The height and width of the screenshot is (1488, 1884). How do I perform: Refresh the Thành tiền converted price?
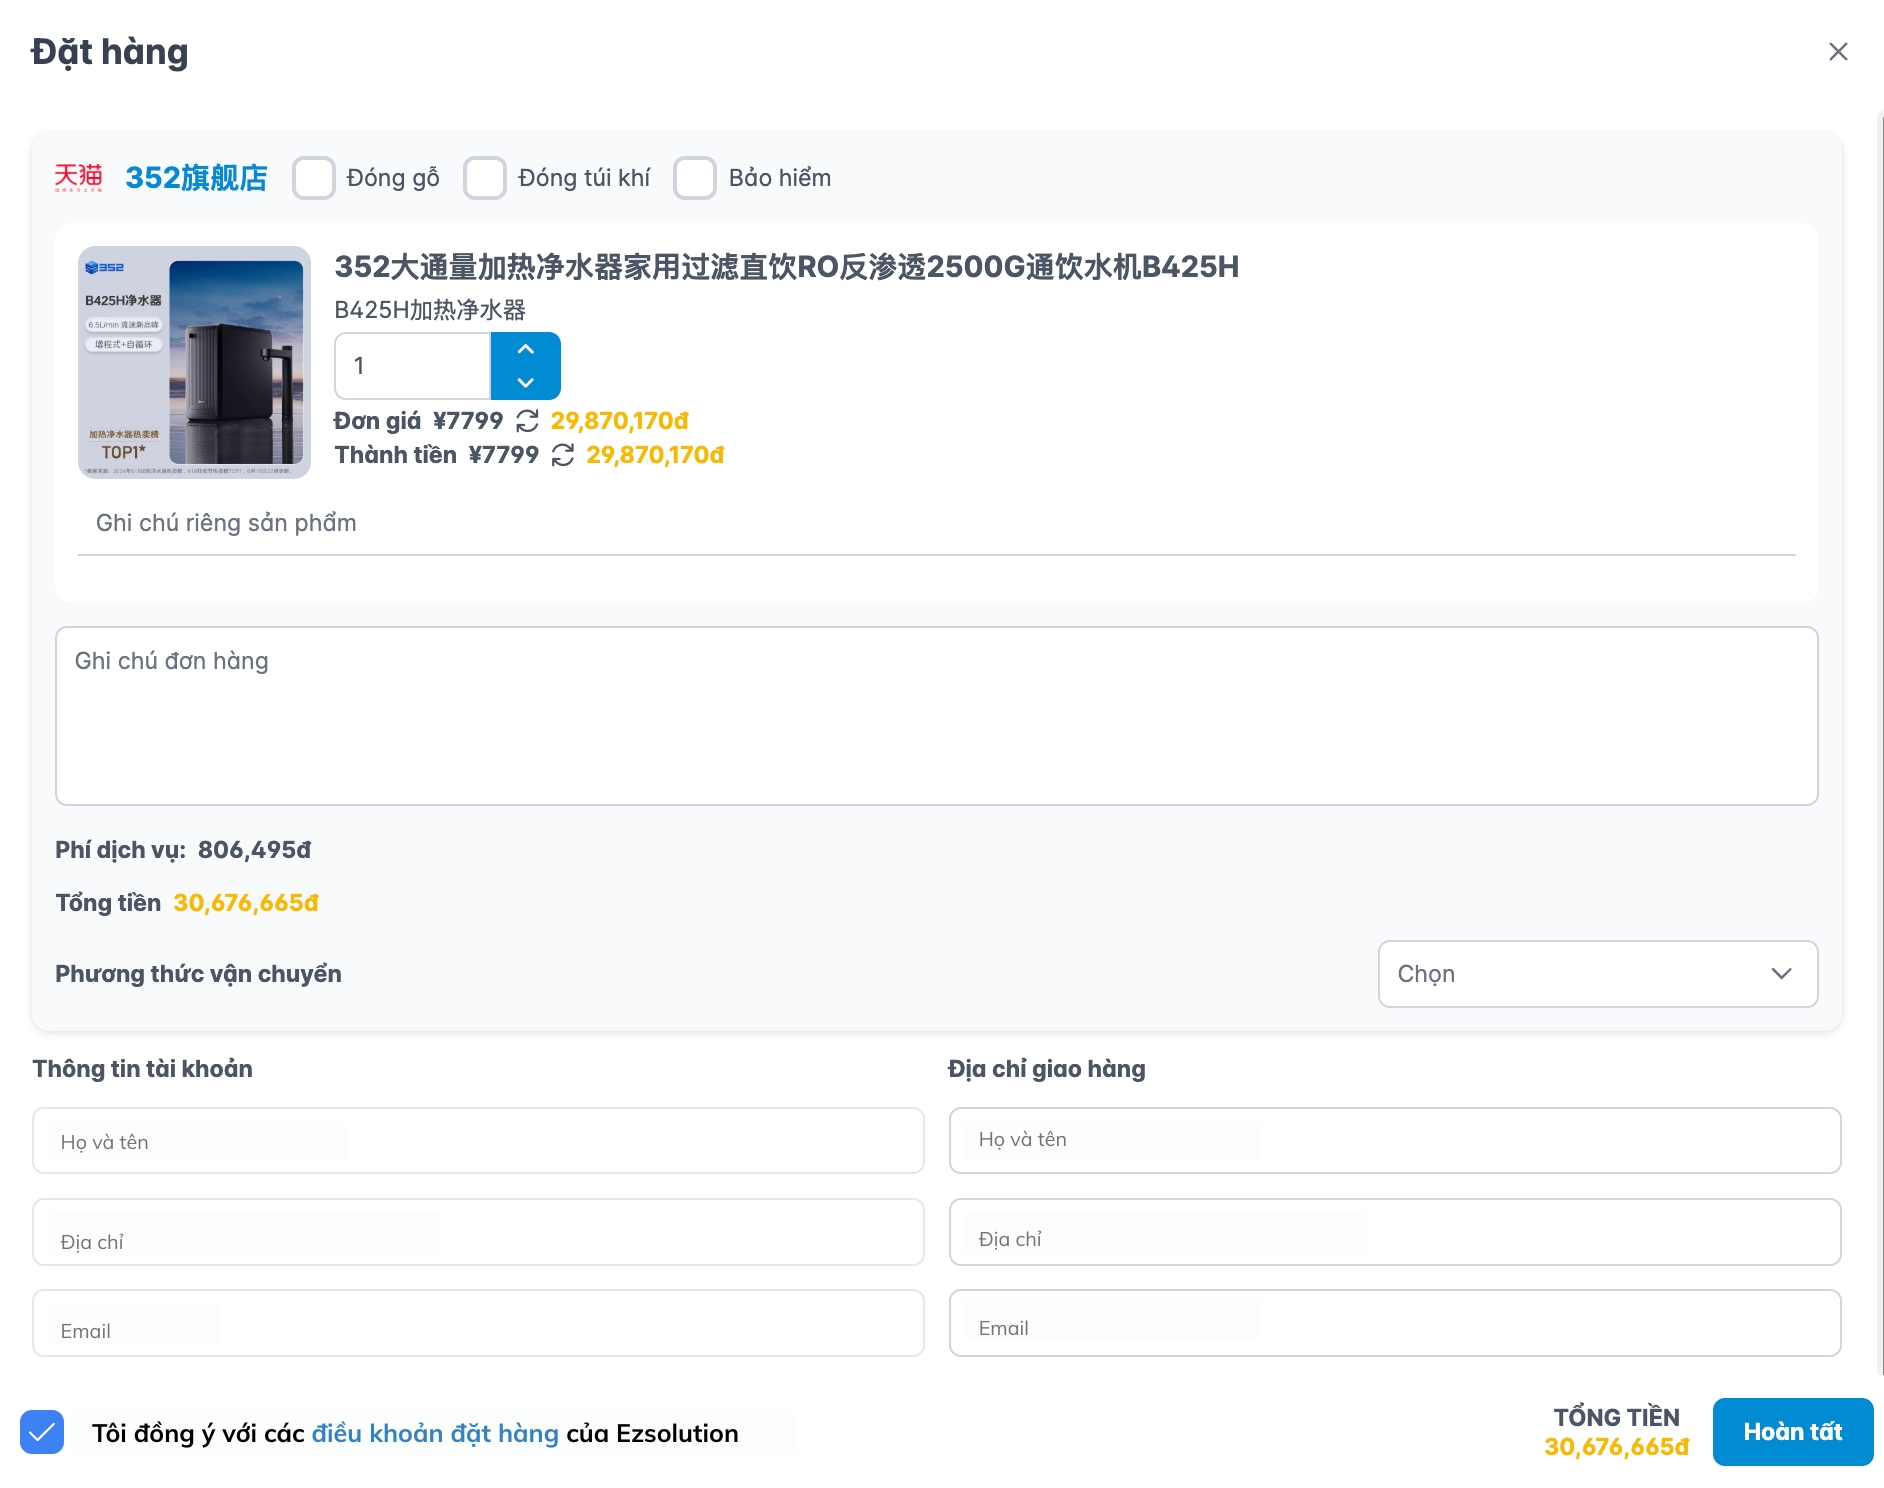click(563, 455)
